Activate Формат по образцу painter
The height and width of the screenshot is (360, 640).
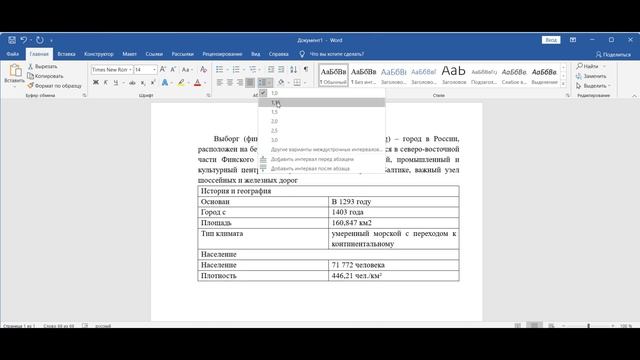click(54, 86)
